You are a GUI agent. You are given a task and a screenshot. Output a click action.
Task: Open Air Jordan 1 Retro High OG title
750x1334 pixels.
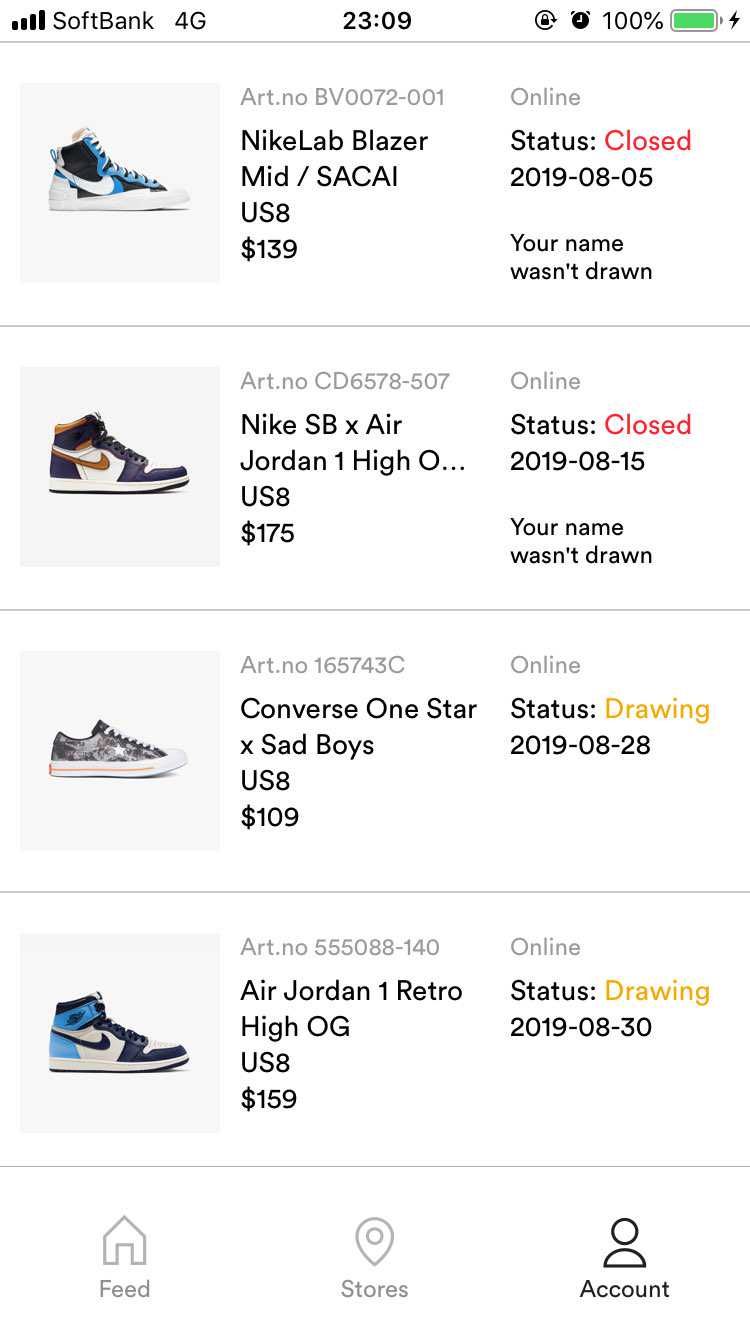click(352, 1008)
